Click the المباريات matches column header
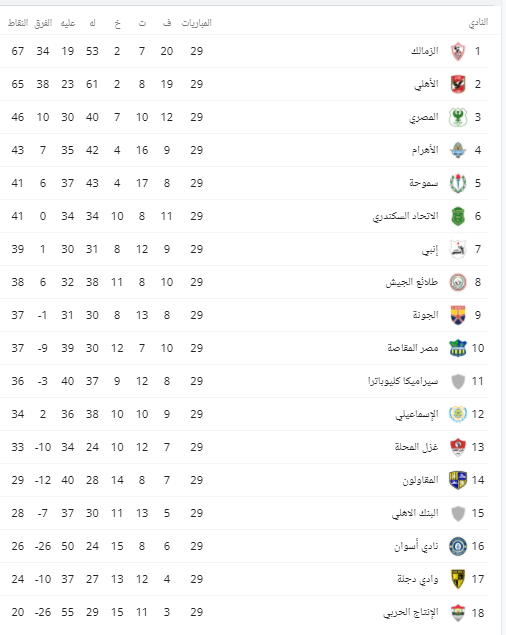 click(196, 23)
